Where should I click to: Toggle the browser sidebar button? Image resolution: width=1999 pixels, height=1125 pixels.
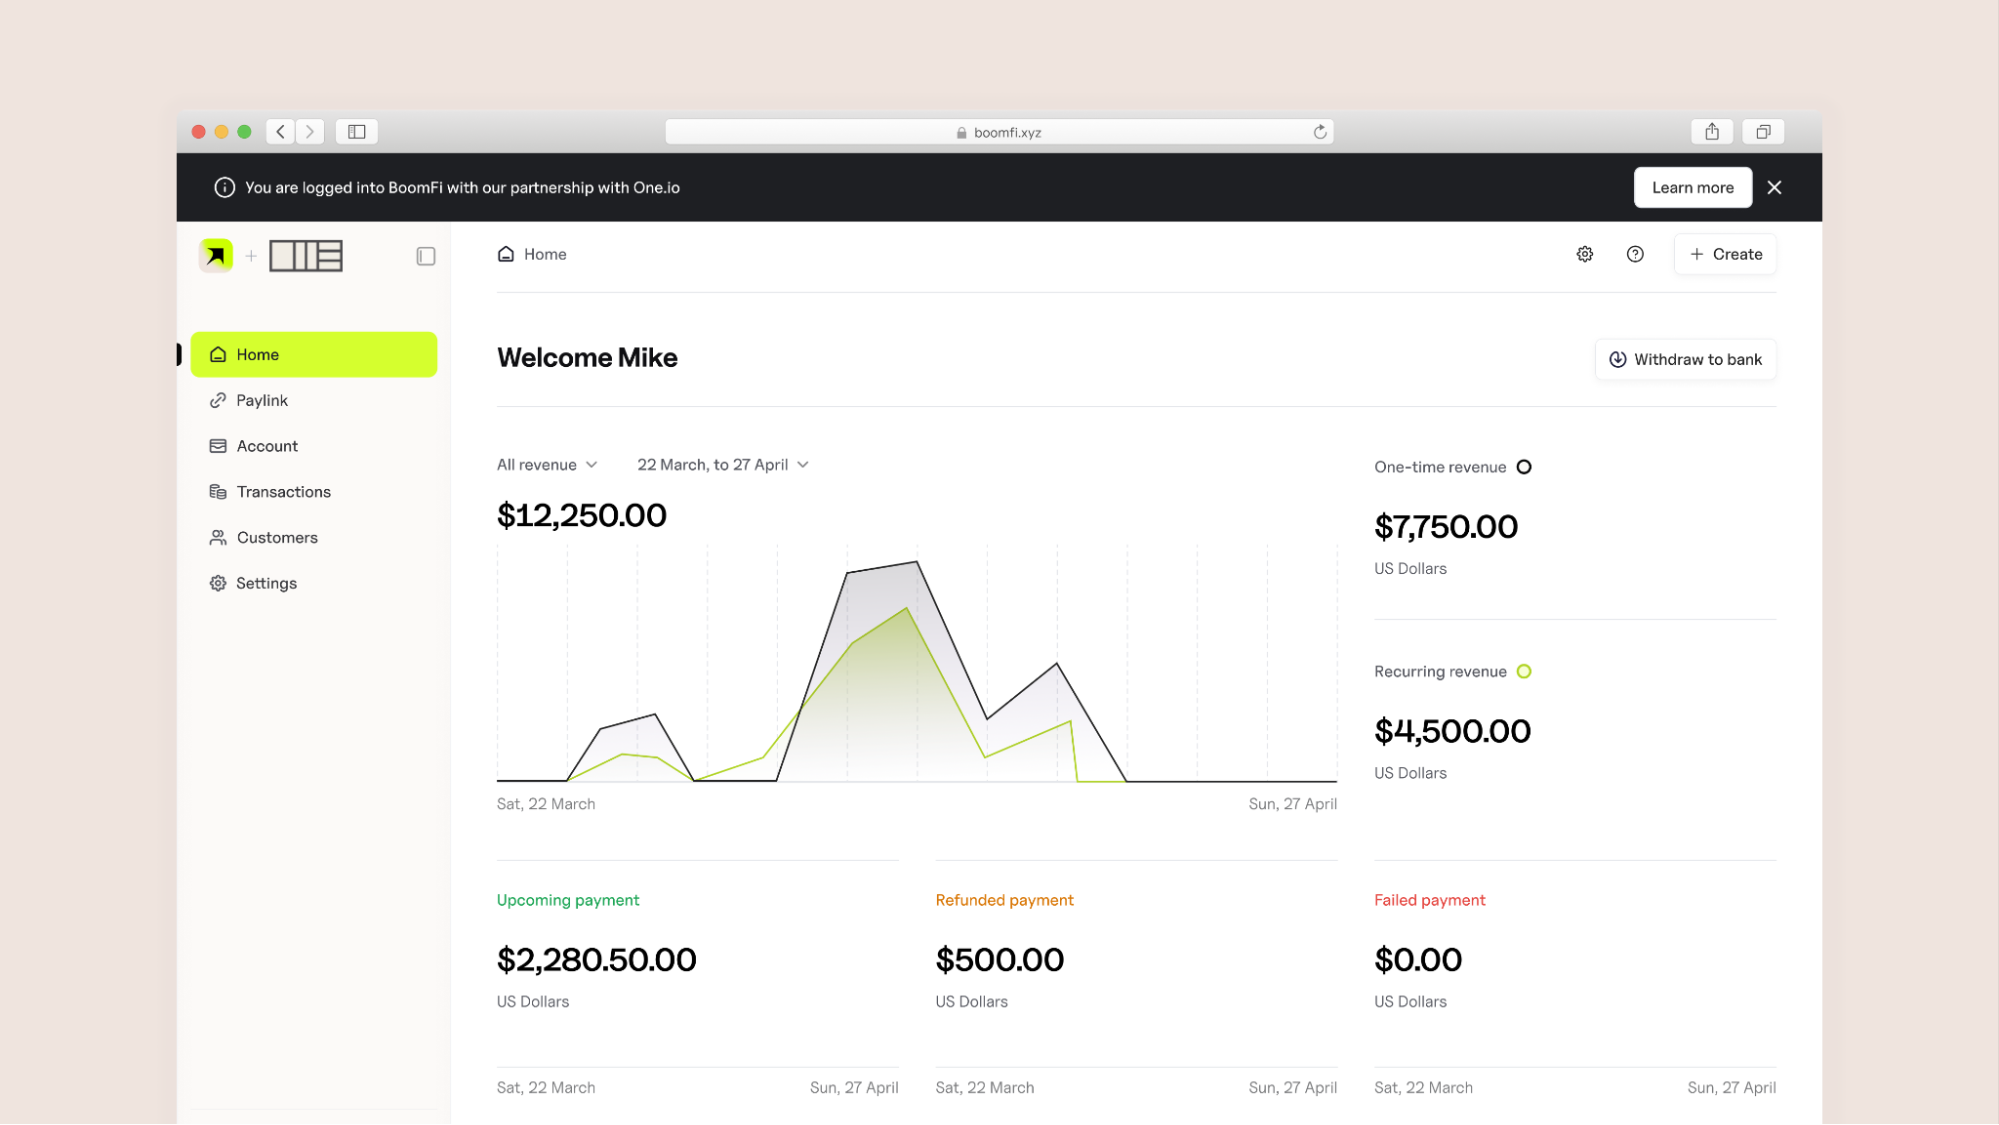tap(356, 132)
